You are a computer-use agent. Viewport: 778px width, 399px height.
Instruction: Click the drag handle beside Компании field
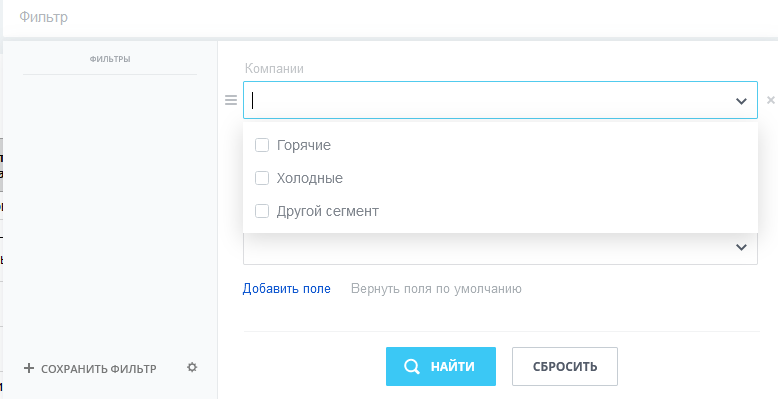click(231, 100)
